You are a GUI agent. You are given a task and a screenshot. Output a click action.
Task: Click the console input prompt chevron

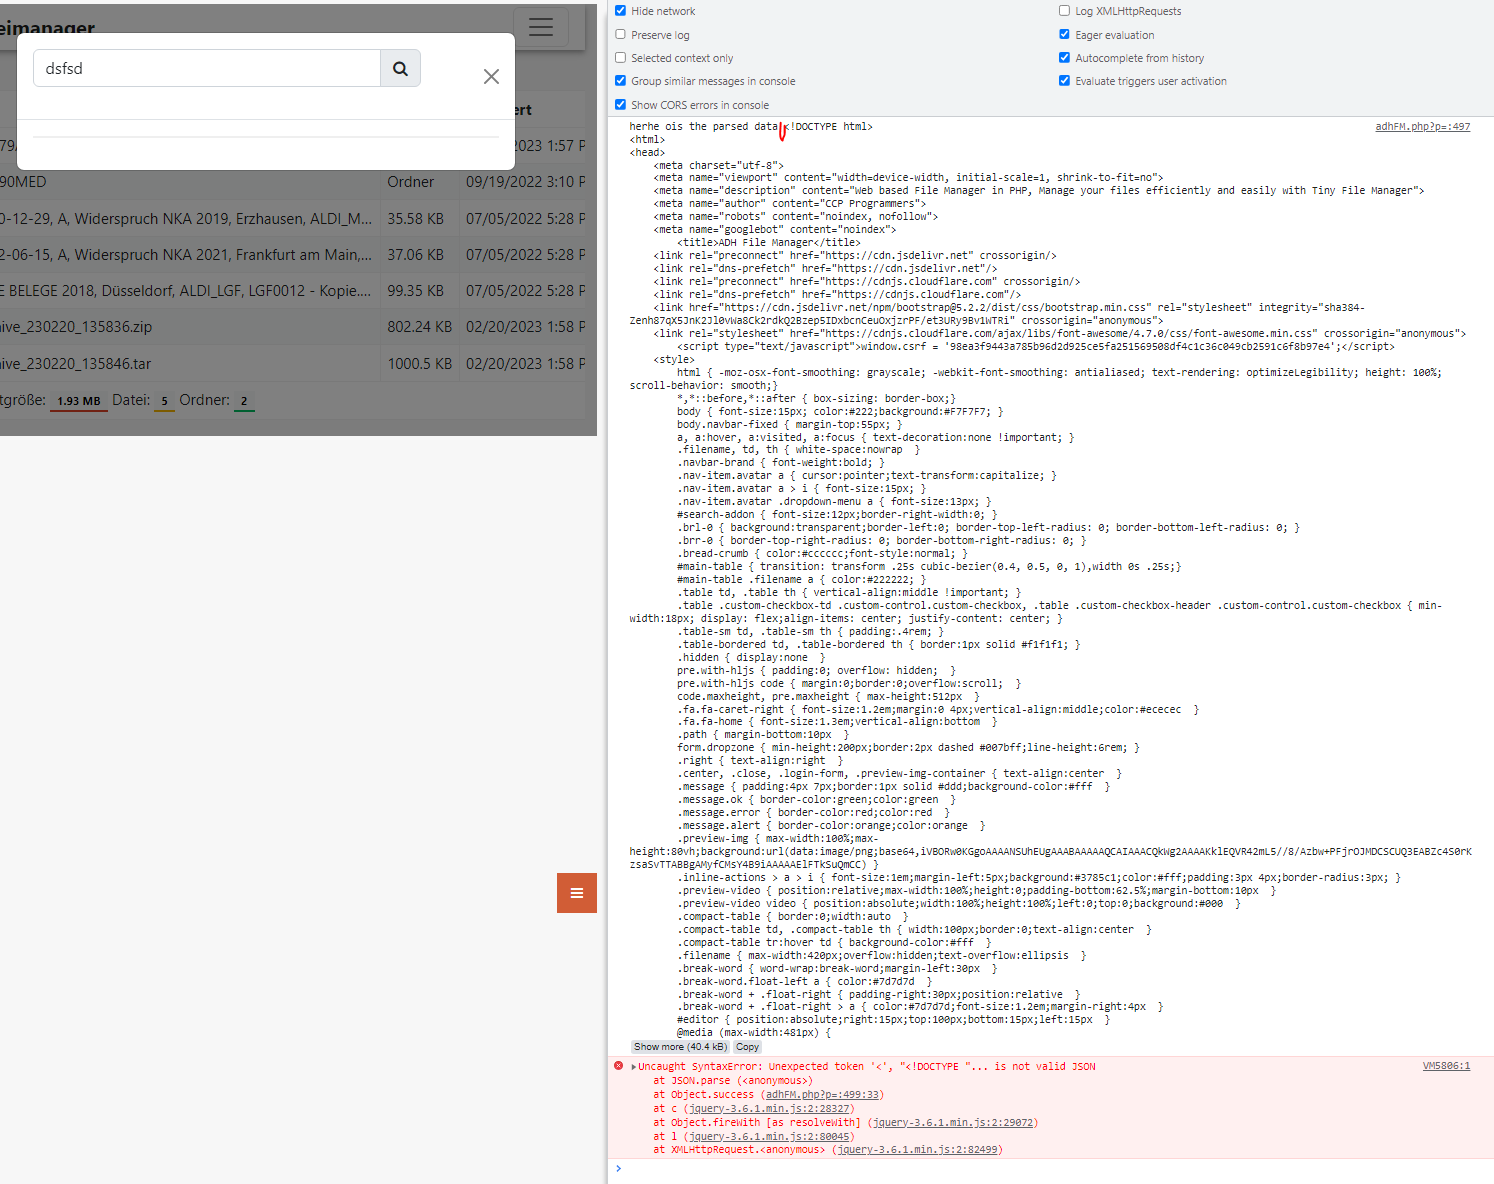[619, 1166]
